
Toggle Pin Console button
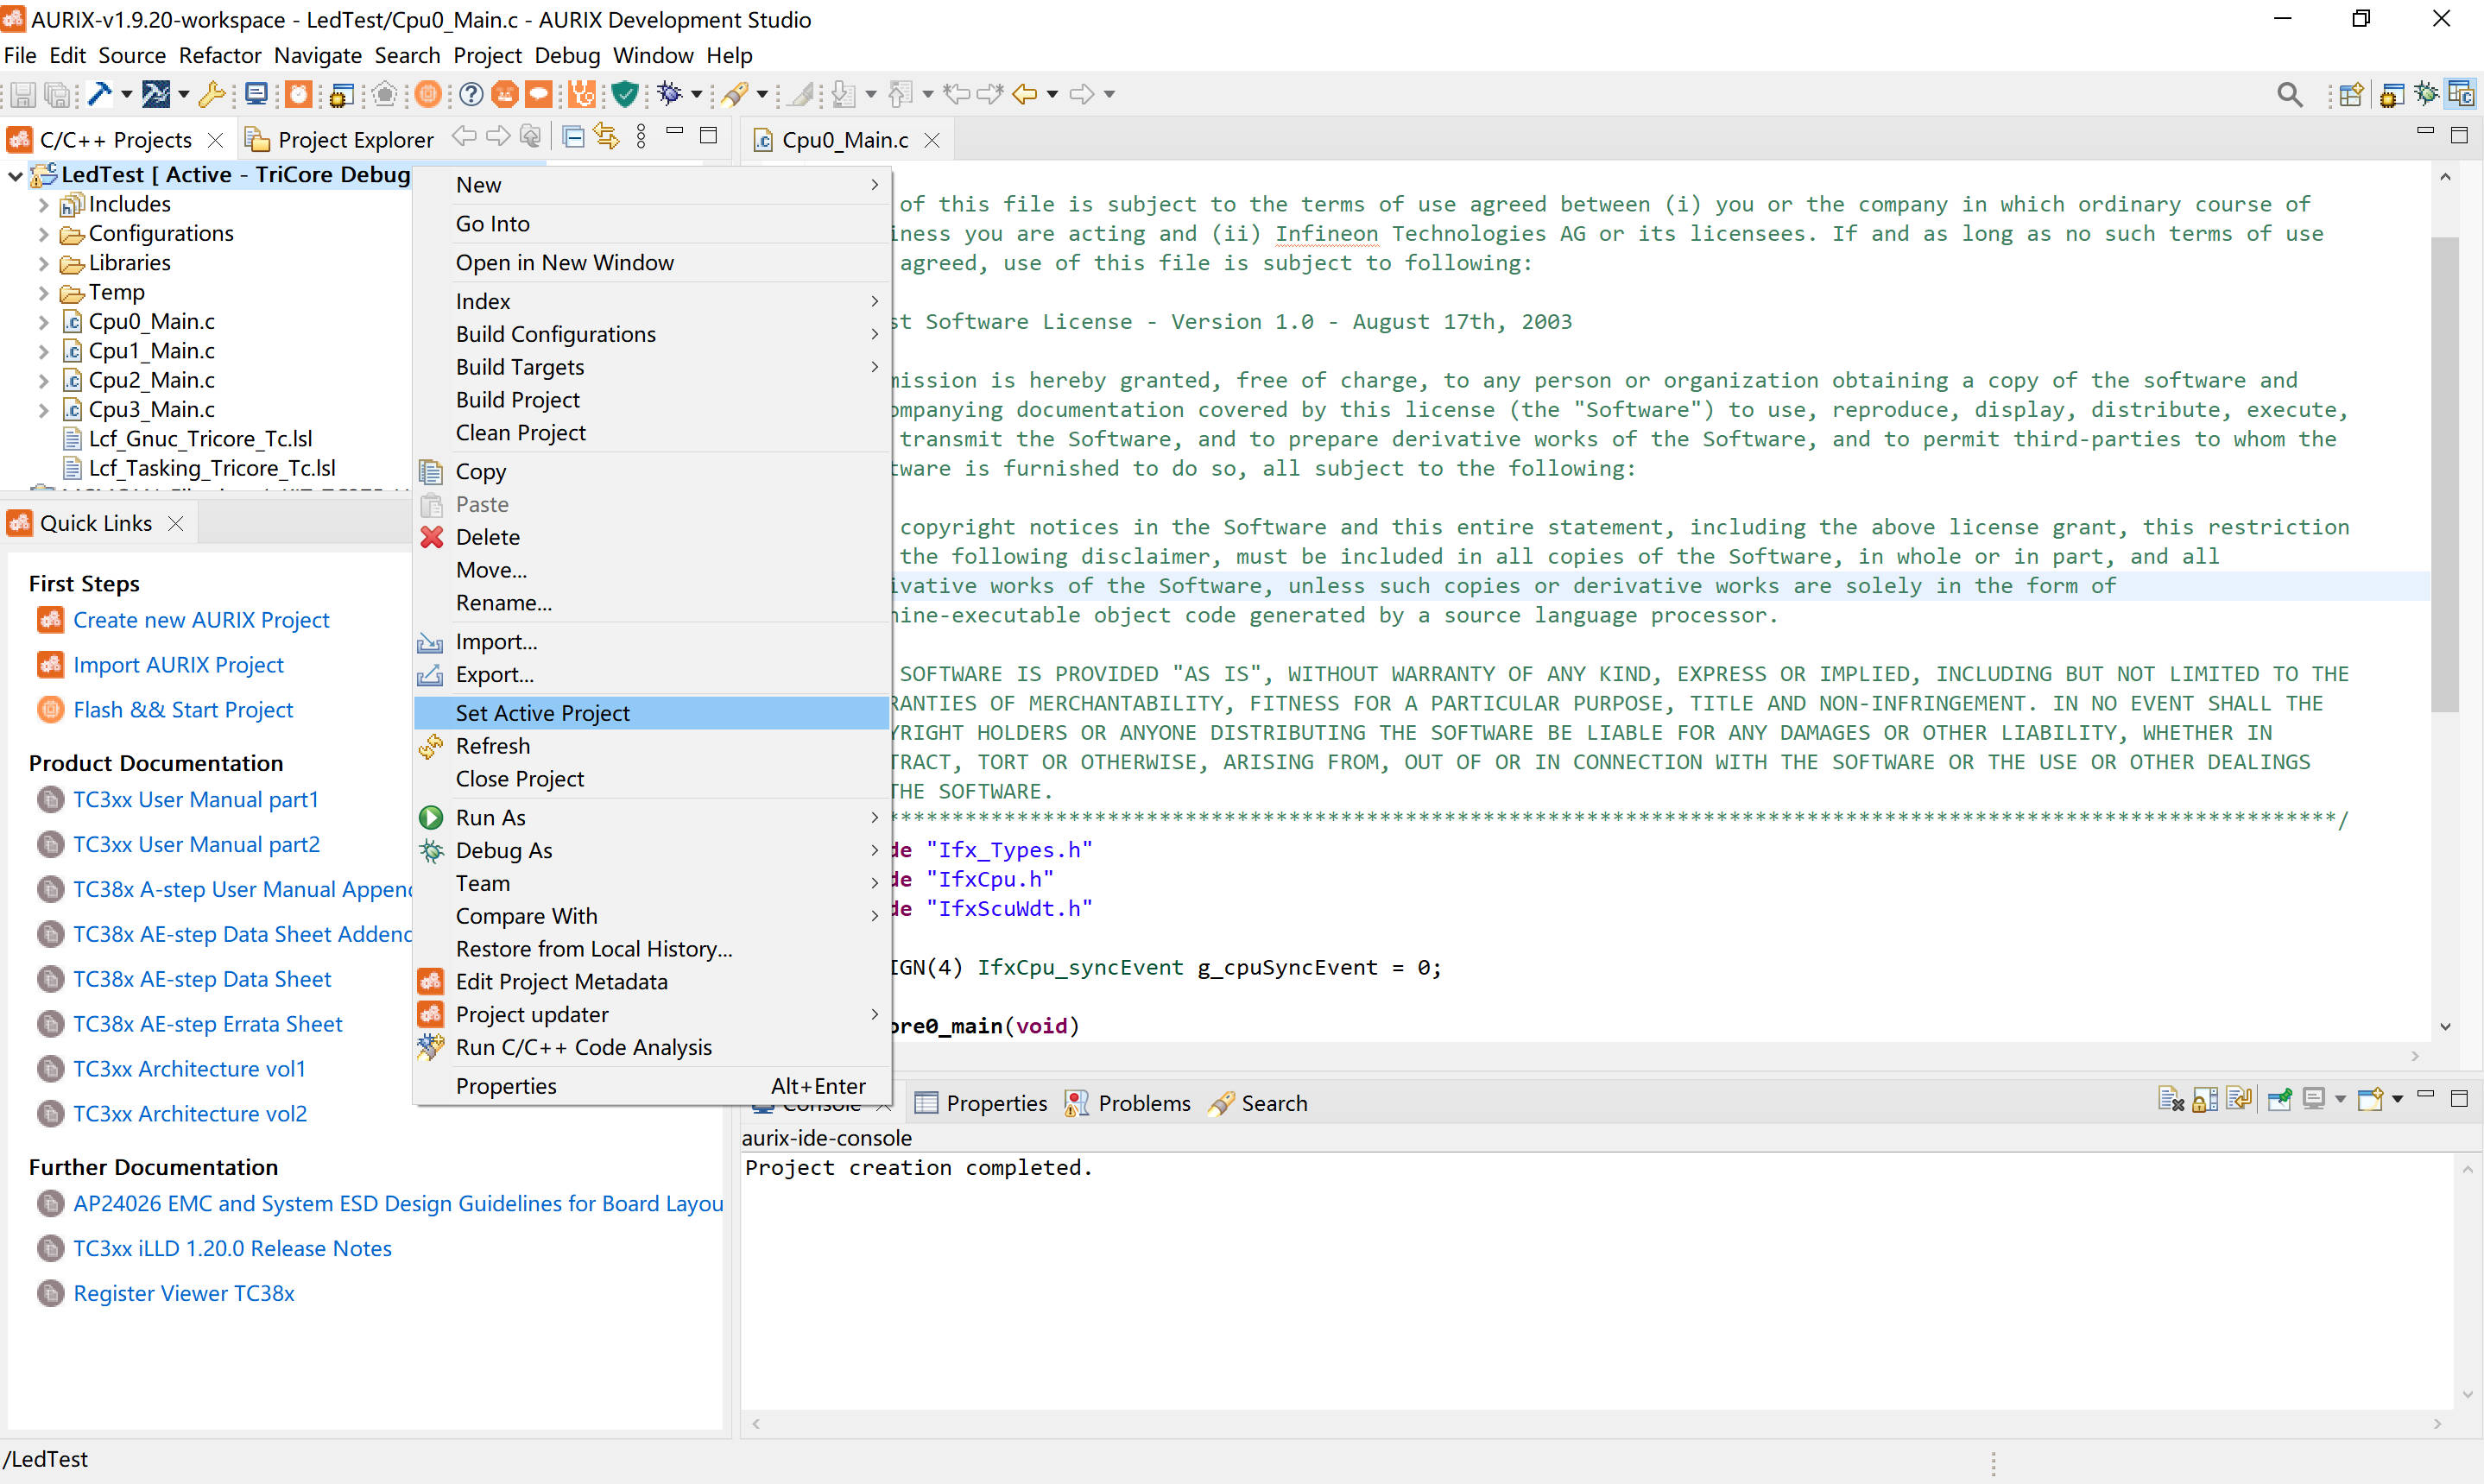tap(2279, 1100)
